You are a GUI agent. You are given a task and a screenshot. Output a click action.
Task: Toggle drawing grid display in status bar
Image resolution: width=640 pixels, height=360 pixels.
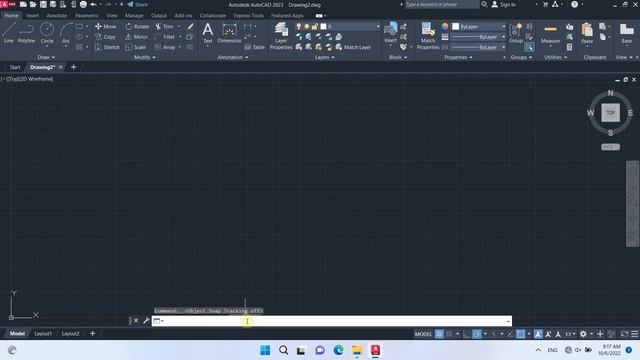439,334
